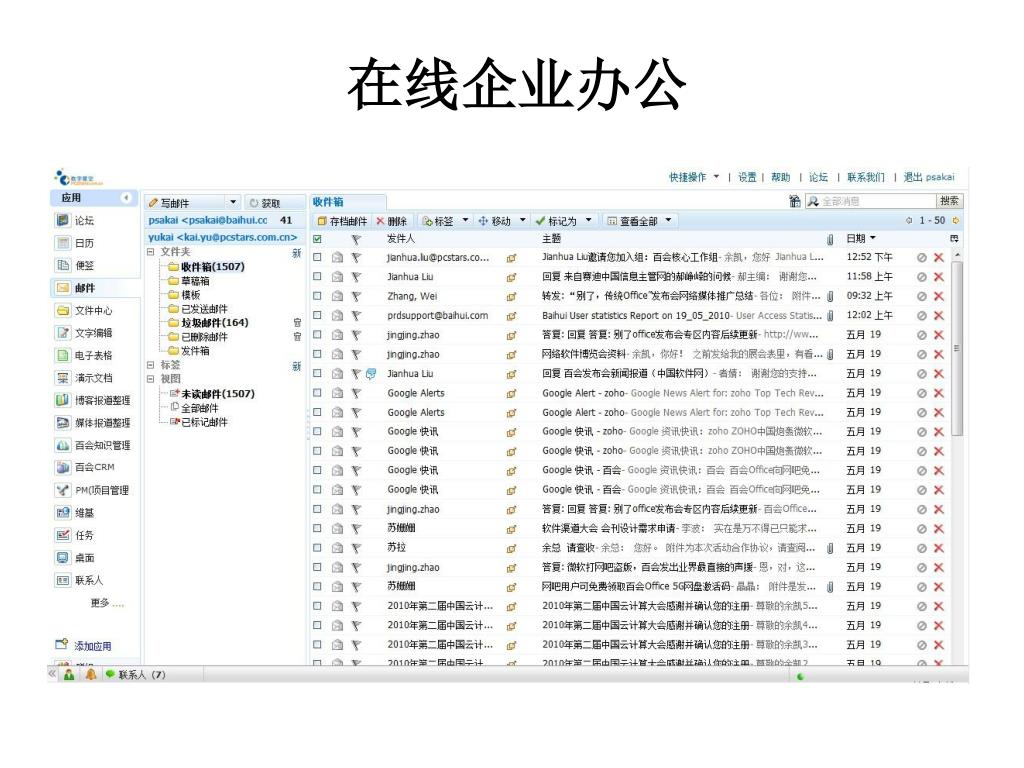Go to next page of messages
This screenshot has height=768, width=1024.
point(955,221)
